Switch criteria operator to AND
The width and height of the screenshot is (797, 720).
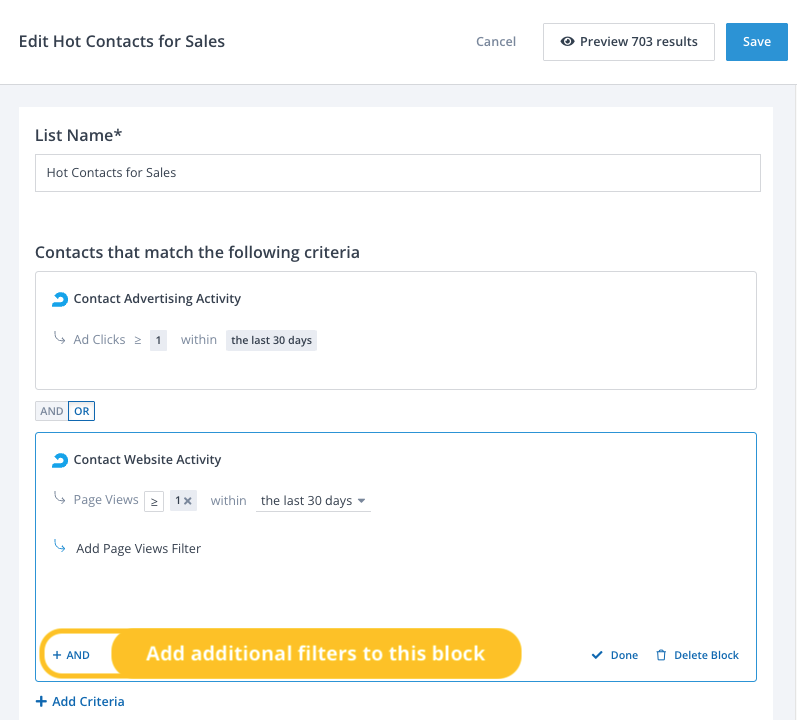point(52,411)
